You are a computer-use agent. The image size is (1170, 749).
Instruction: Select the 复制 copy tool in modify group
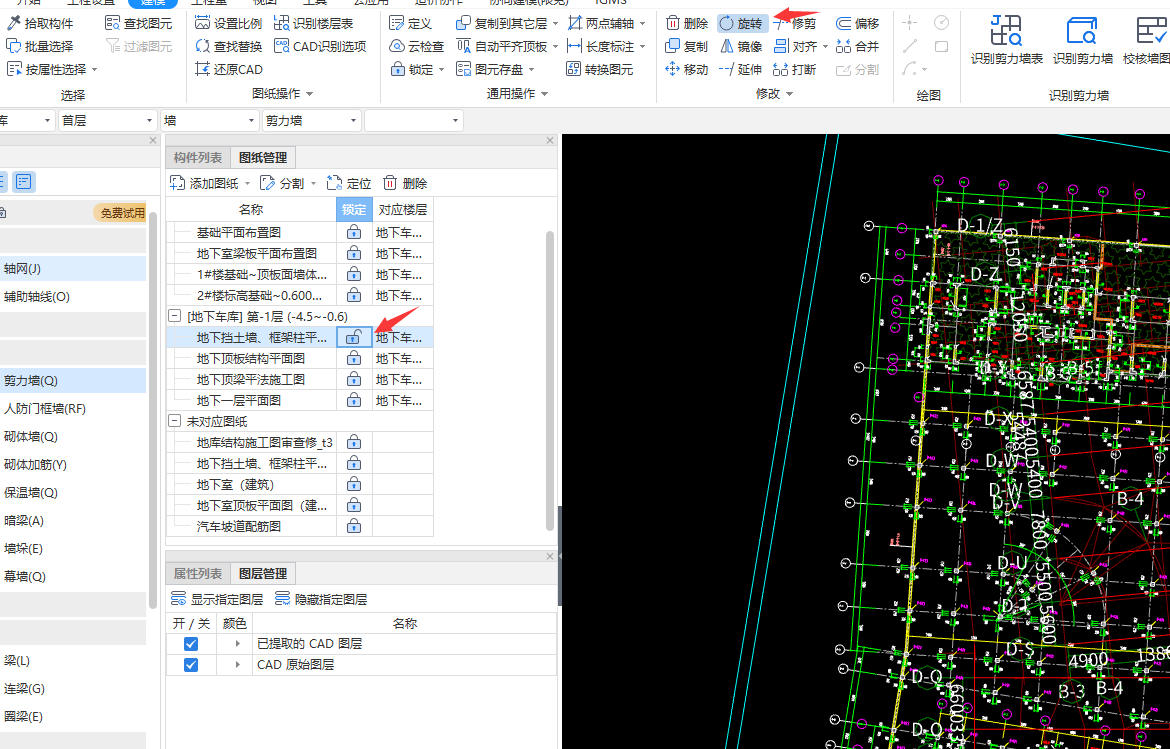[686, 46]
